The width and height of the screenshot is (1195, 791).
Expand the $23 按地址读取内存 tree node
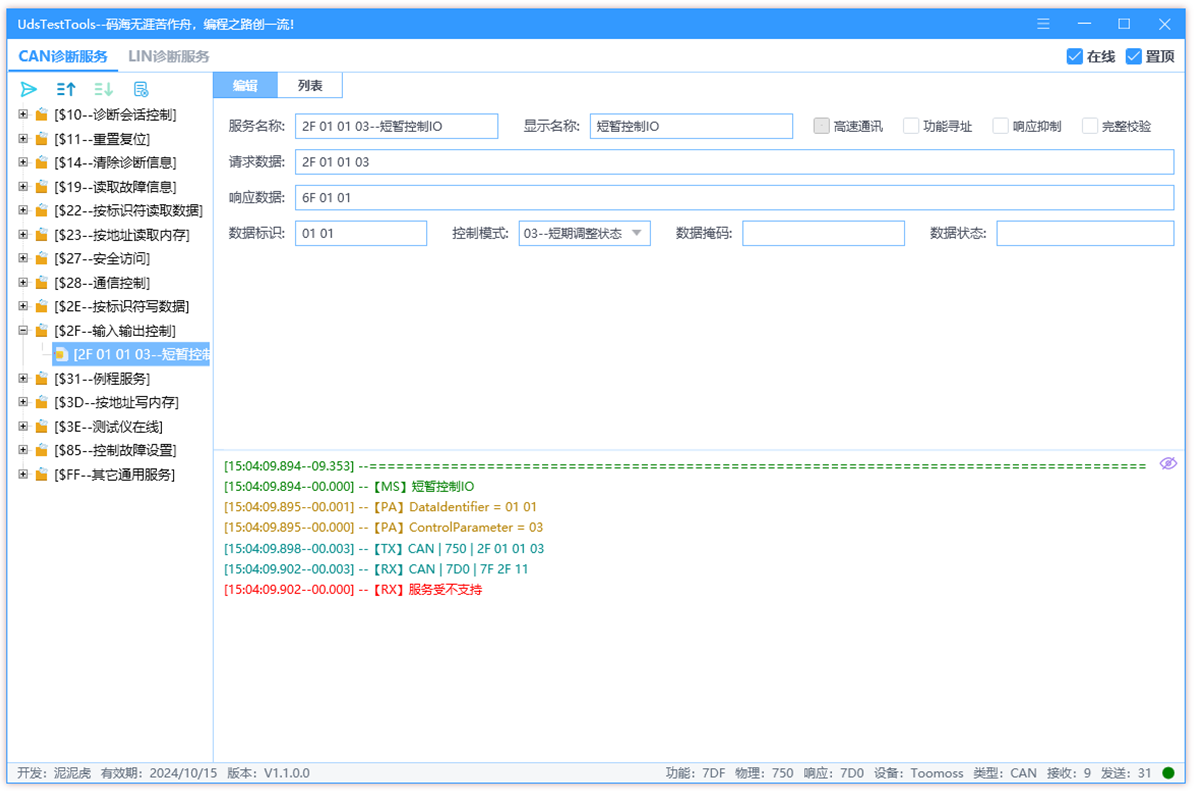pyautogui.click(x=23, y=235)
